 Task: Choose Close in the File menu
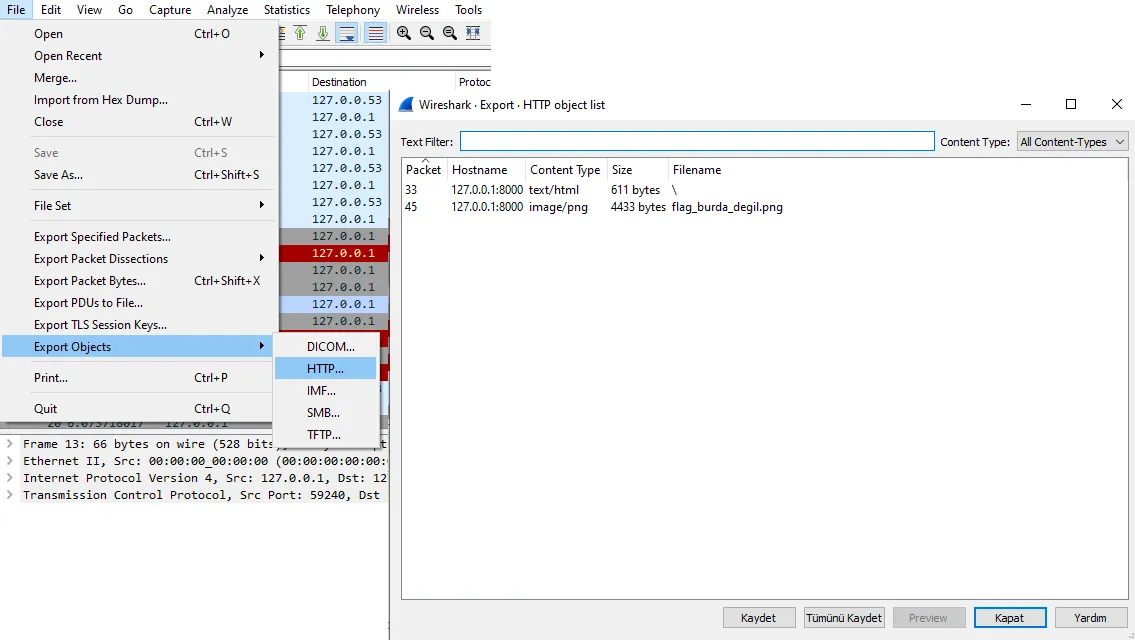139,122
